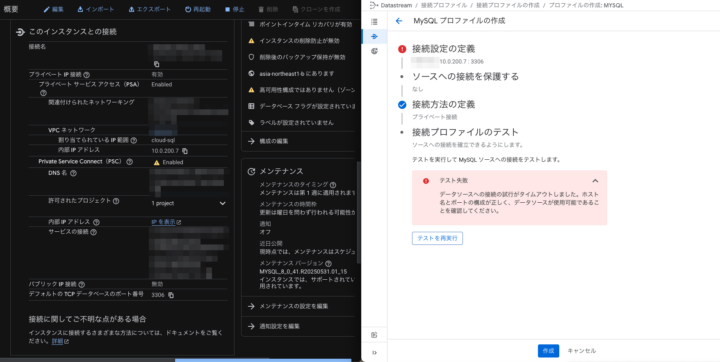Image resolution: width=720 pixels, height=362 pixels.
Task: Open help icon beside Private Service Connect (PSC)
Action: pos(129,162)
